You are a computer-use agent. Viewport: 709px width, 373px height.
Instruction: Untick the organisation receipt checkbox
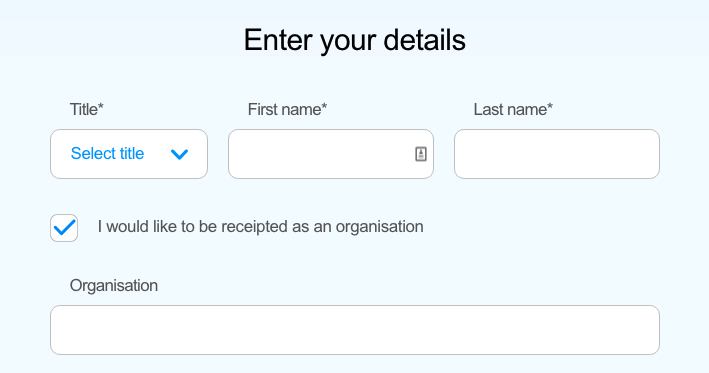pos(64,228)
